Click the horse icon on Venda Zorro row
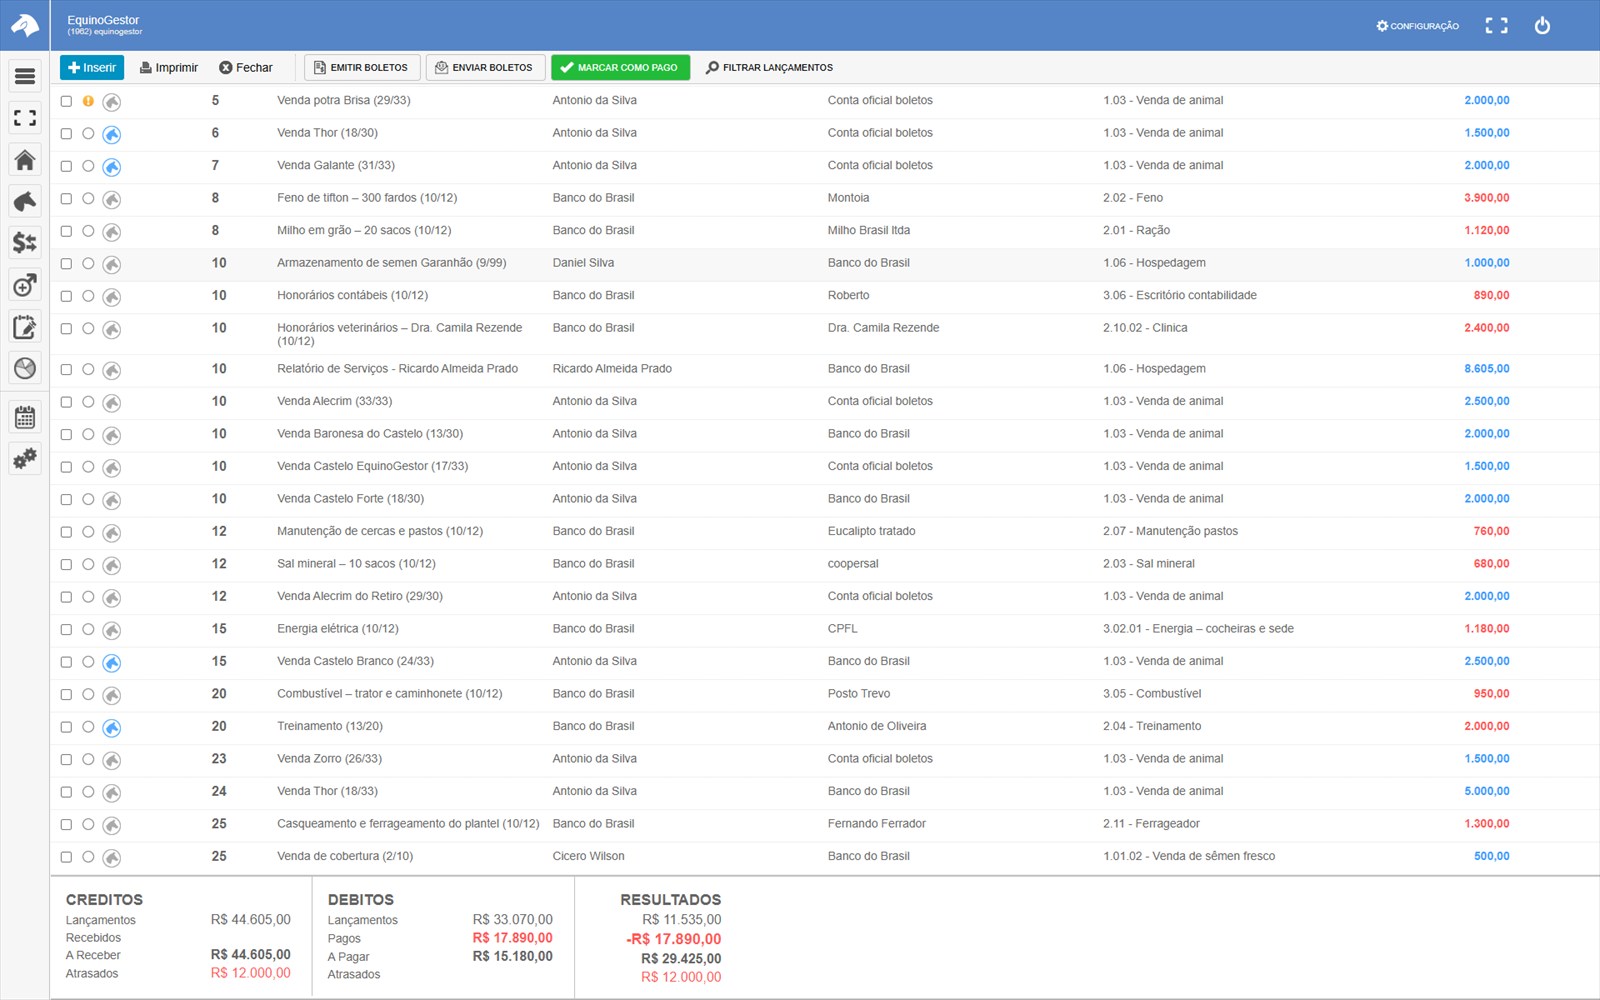This screenshot has height=1000, width=1600. click(x=112, y=760)
